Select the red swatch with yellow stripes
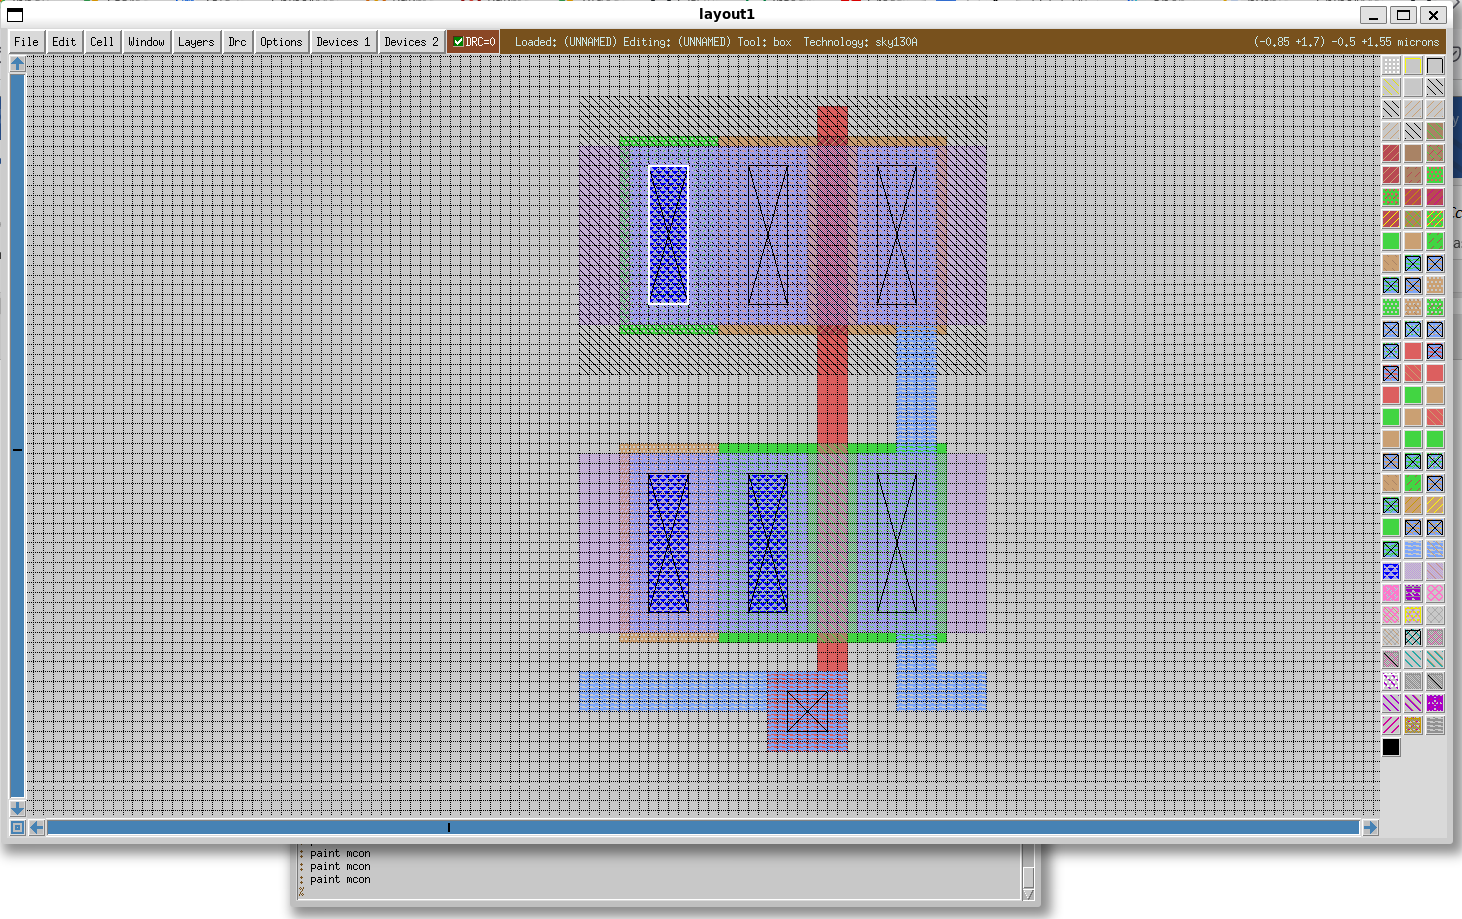 (1391, 219)
